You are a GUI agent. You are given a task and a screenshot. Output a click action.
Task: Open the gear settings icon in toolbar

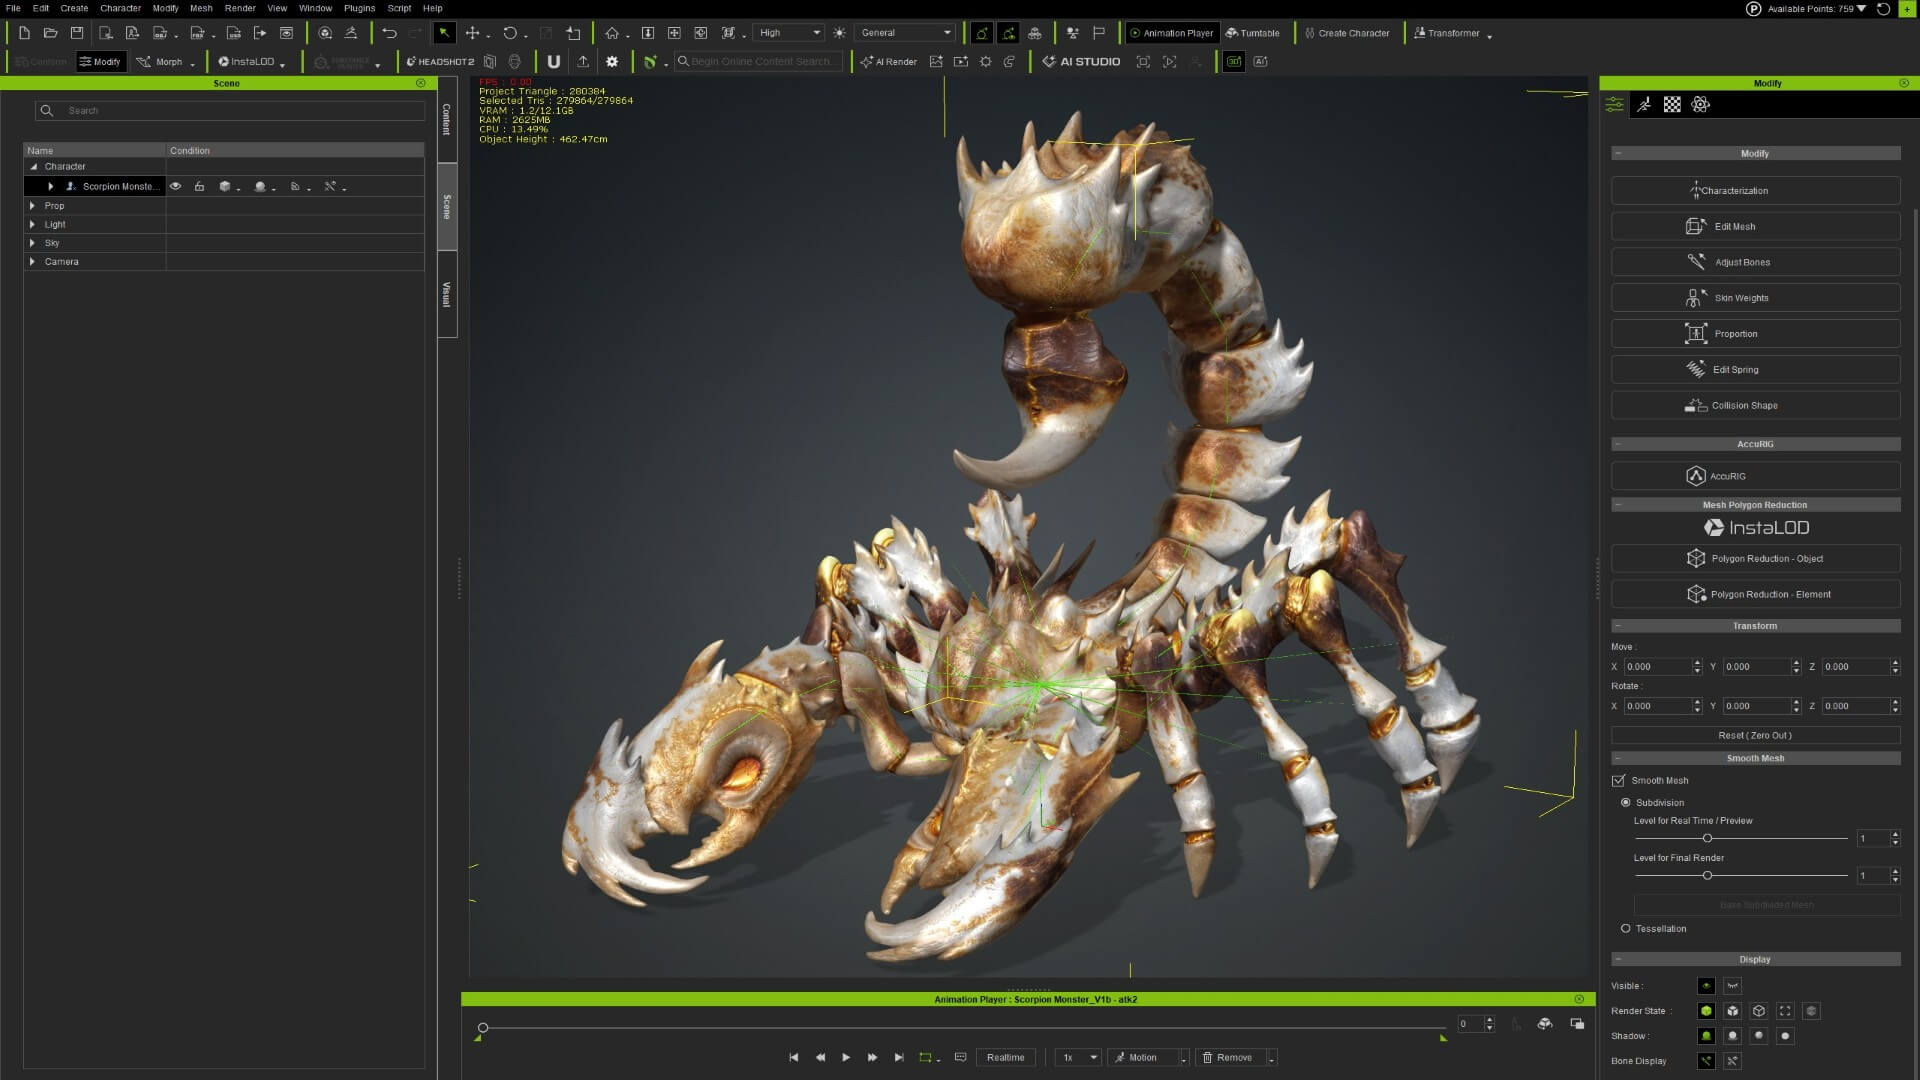[612, 62]
